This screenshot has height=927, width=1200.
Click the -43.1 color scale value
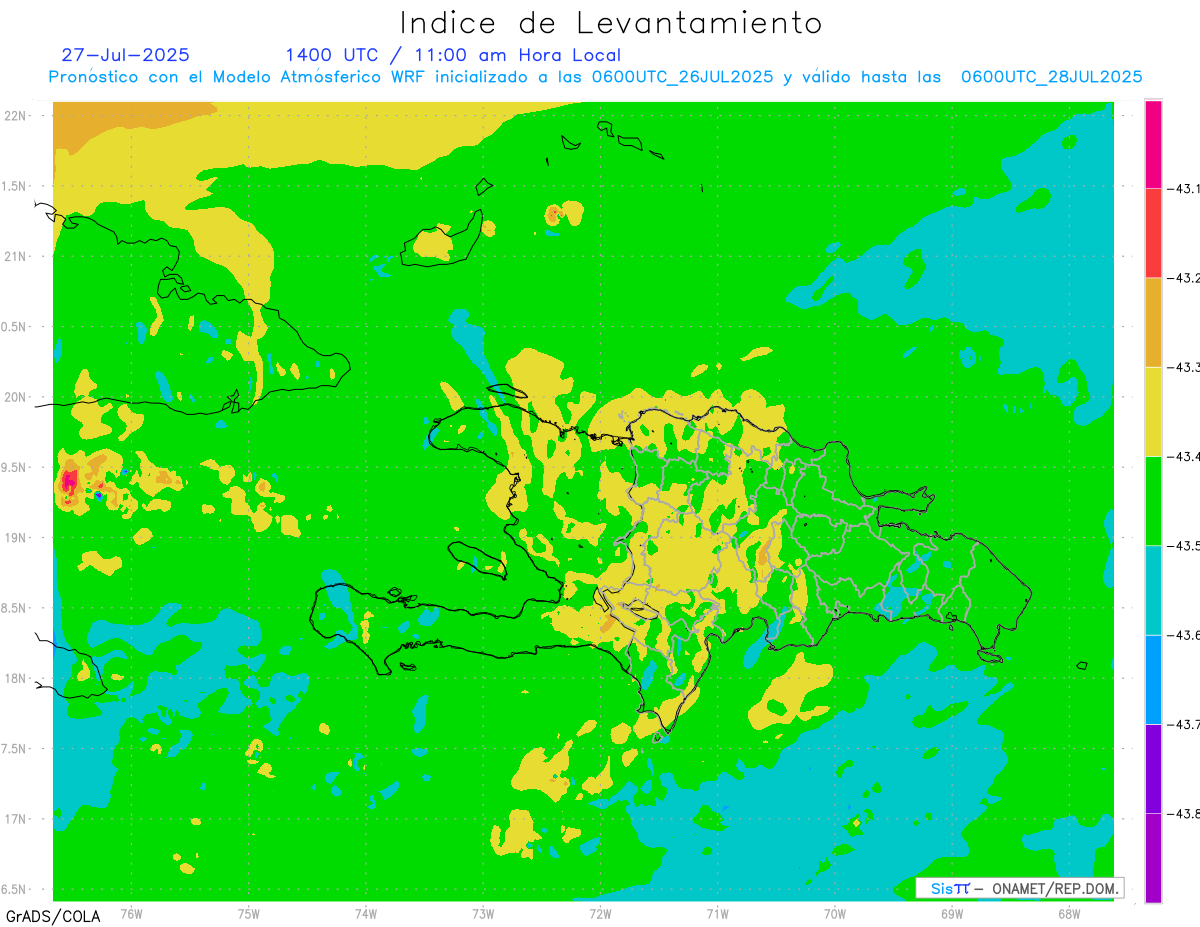click(1184, 188)
